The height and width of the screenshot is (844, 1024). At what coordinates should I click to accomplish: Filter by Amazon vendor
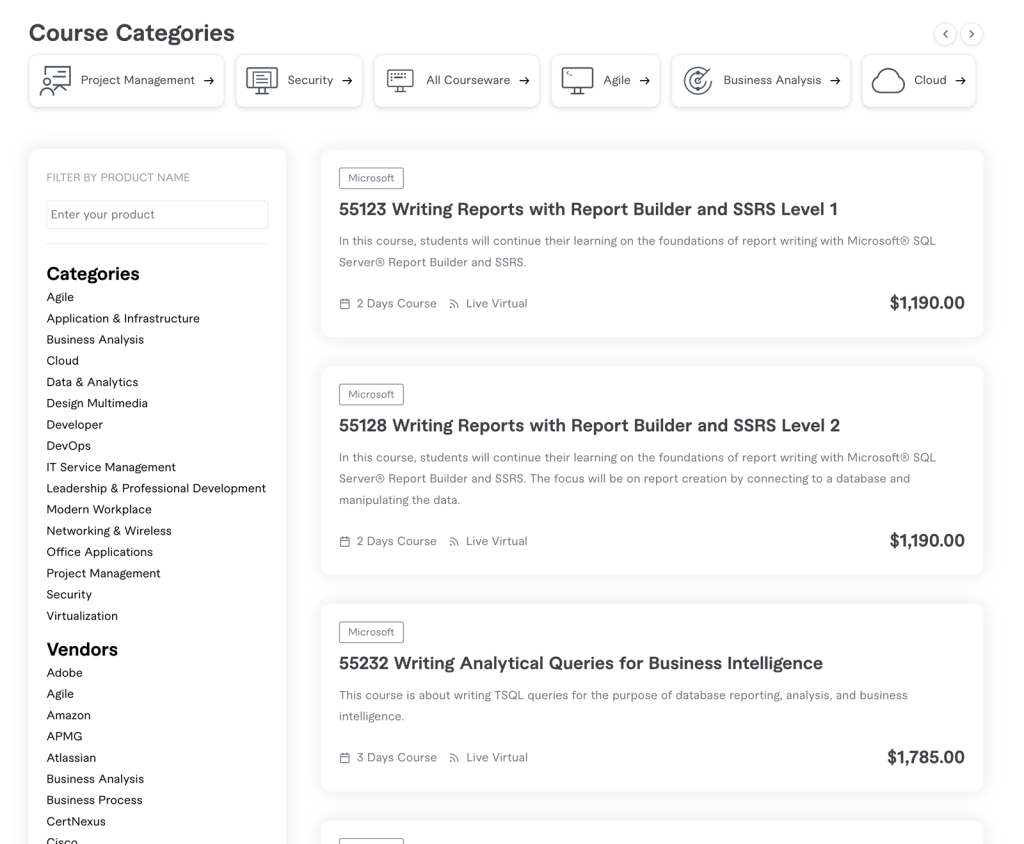(69, 715)
